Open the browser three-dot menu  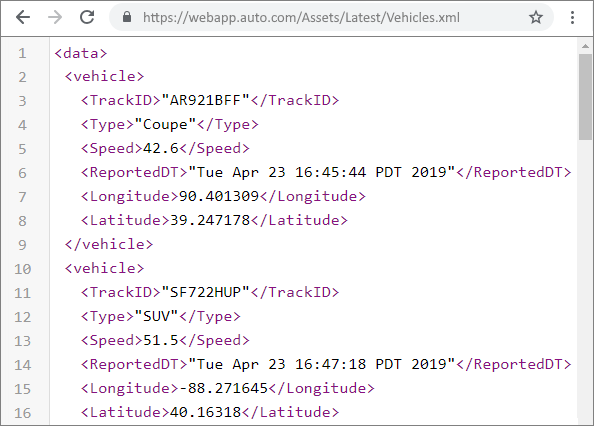pyautogui.click(x=572, y=17)
